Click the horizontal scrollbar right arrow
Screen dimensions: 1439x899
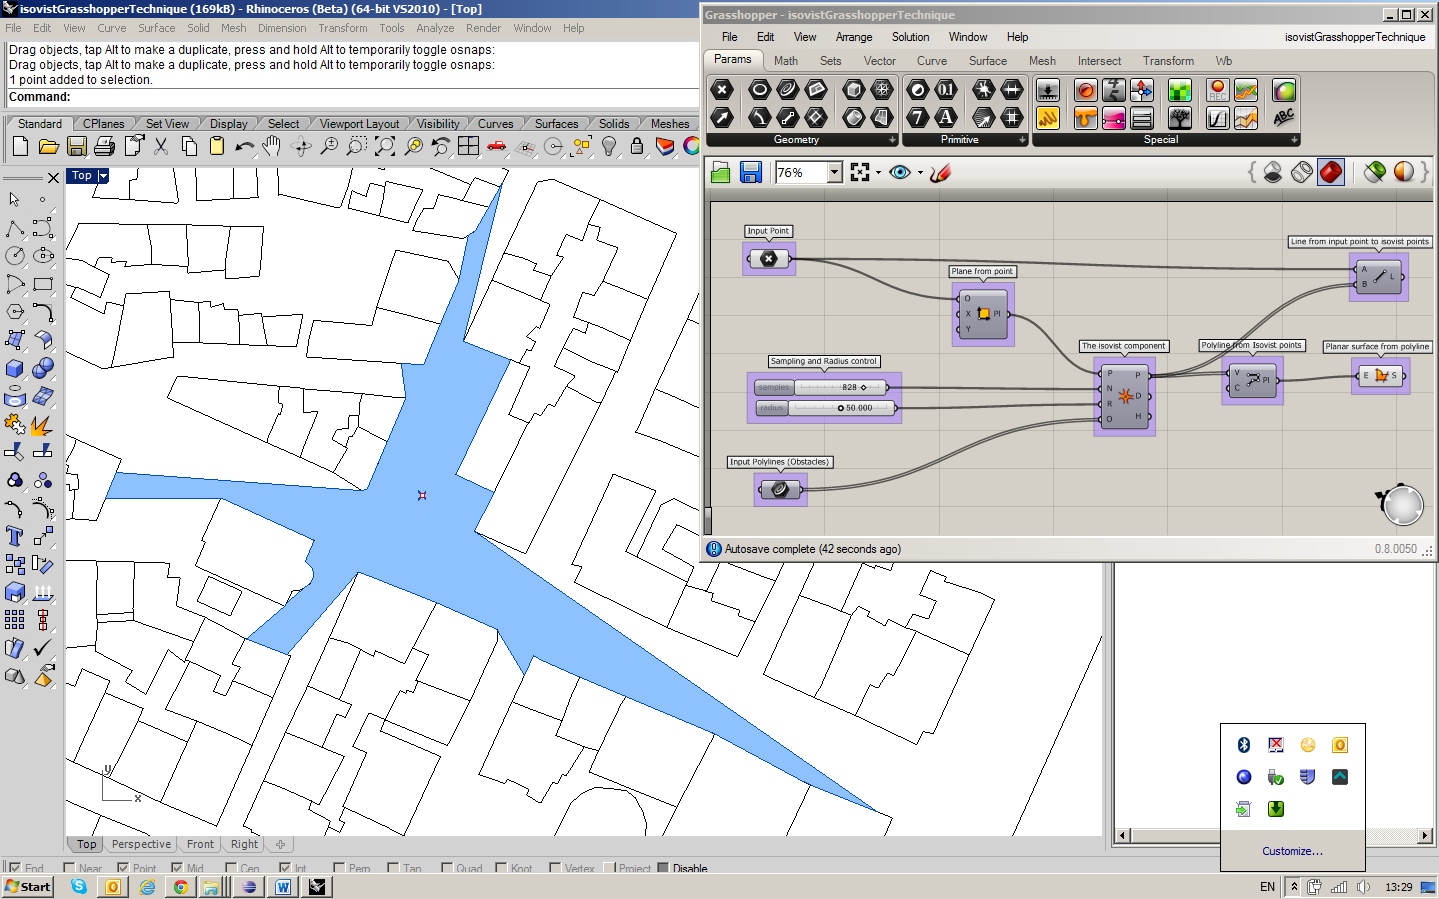1425,835
